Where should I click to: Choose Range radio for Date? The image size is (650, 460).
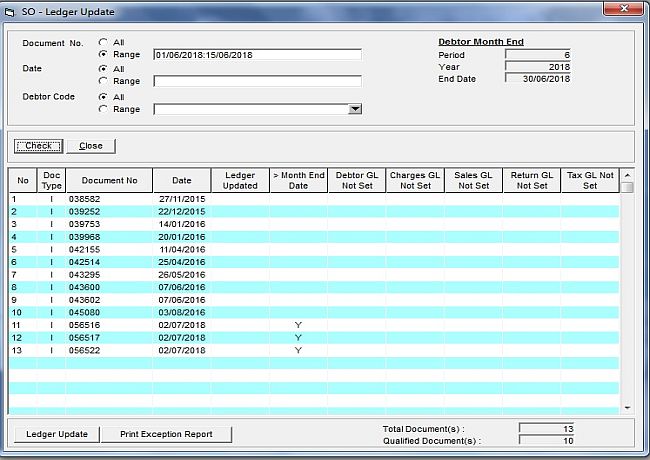pos(103,82)
